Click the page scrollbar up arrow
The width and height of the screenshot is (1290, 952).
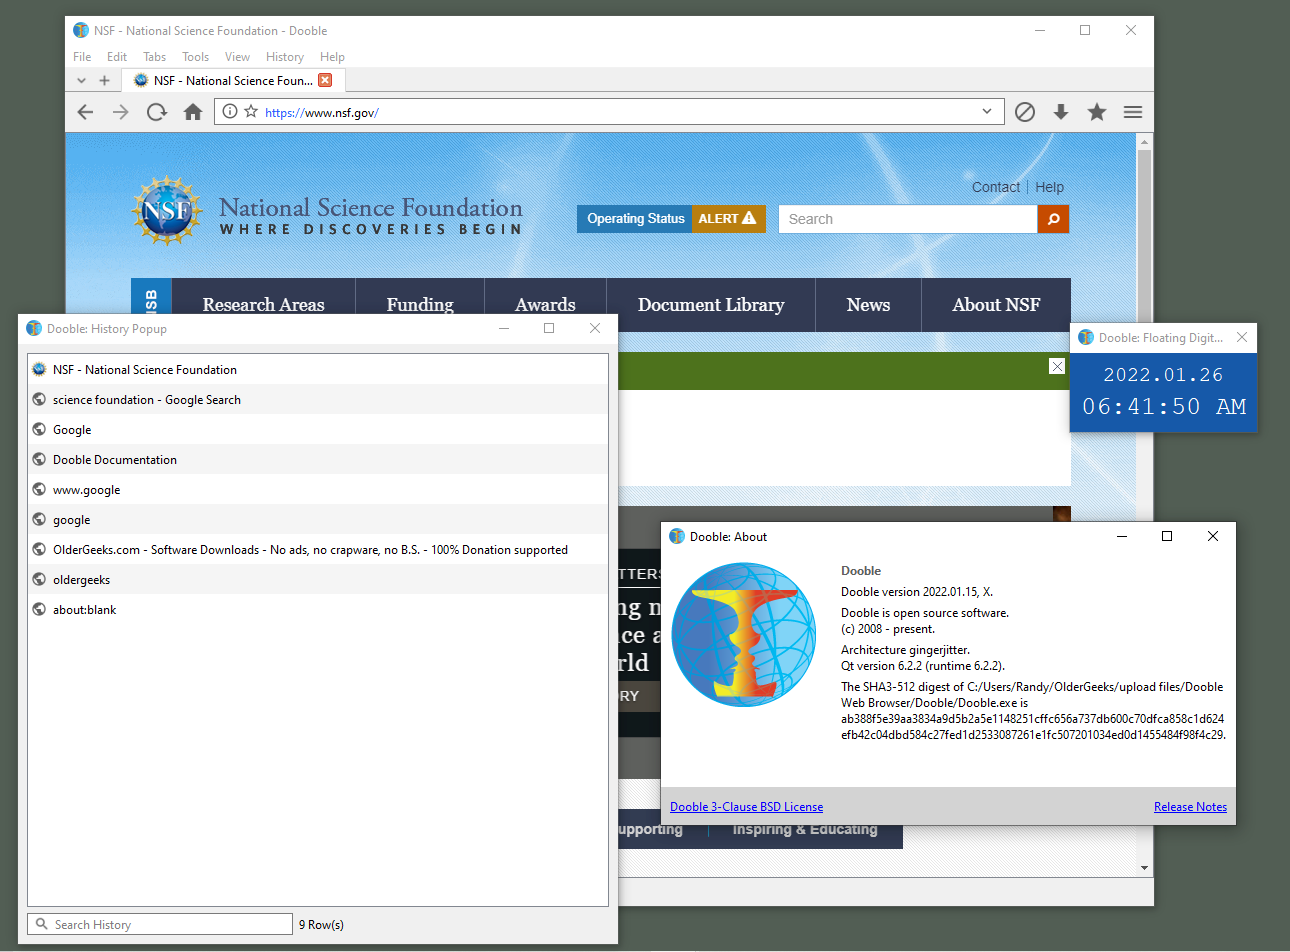coord(1145,141)
